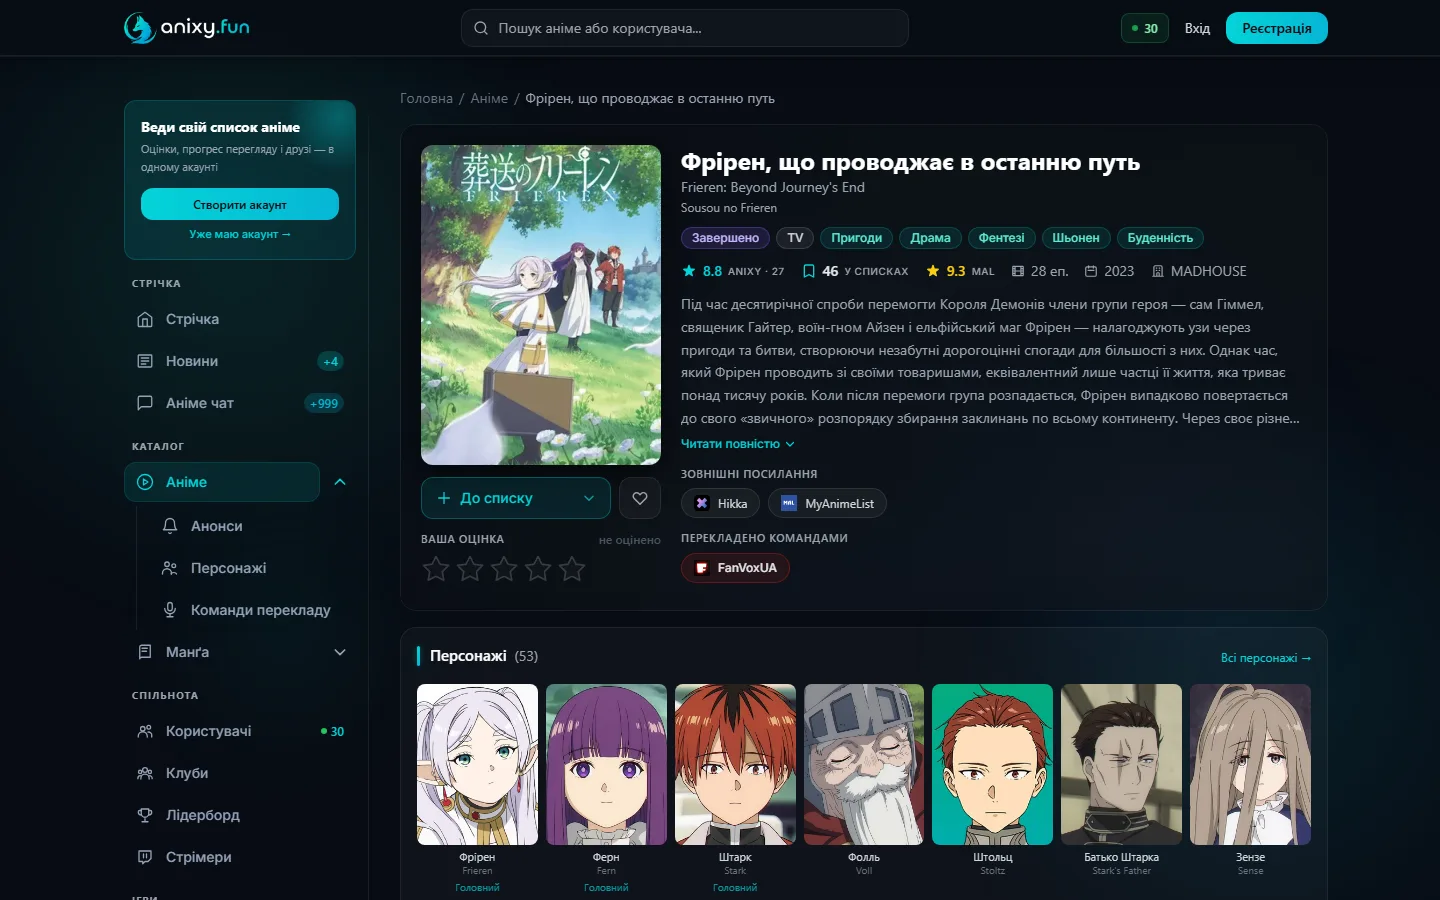Click the studio building icon near MADHOUSE
The image size is (1440, 900).
(x=1158, y=271)
